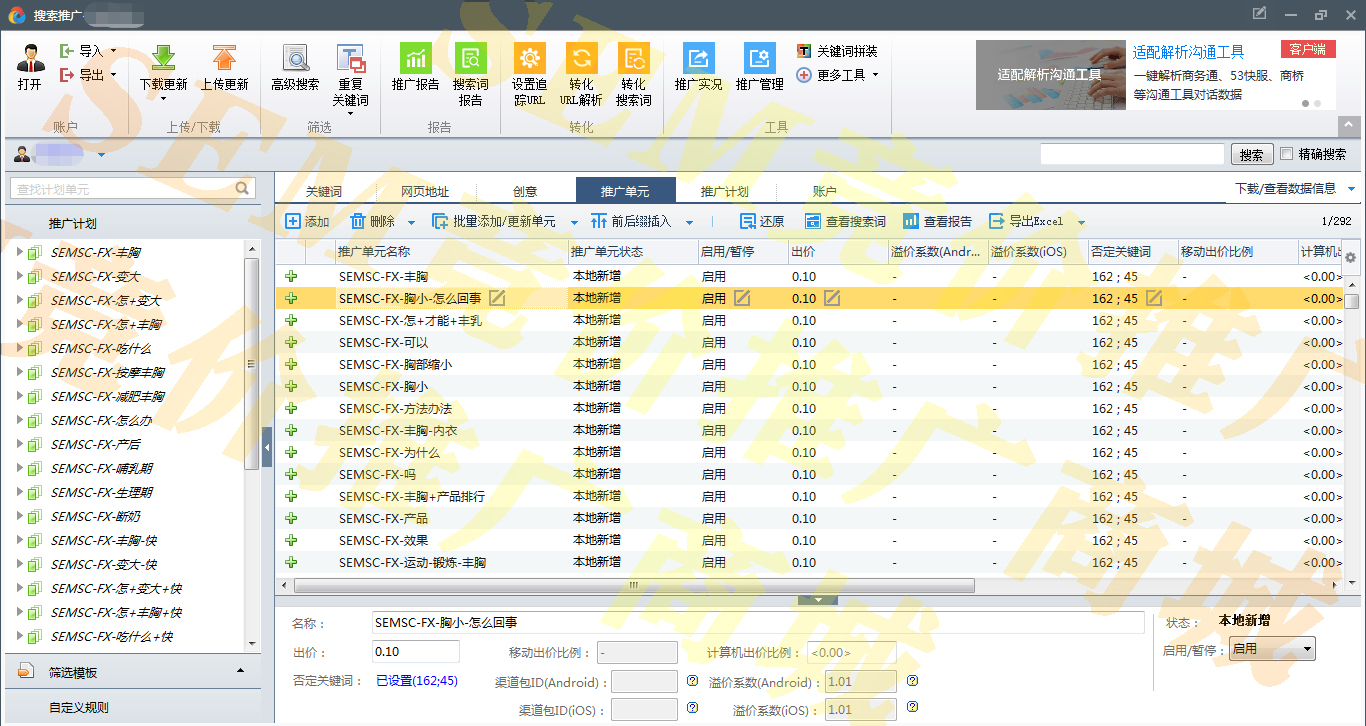This screenshot has height=726, width=1366.
Task: Click the 搜索 button
Action: click(x=1251, y=155)
